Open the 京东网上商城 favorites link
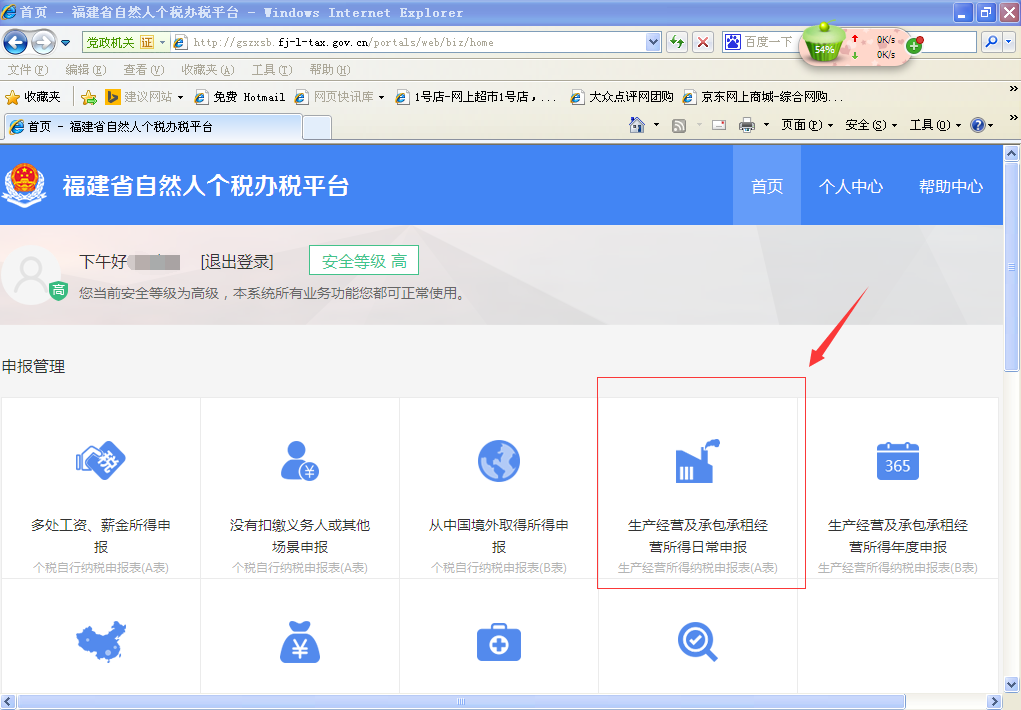Viewport: 1021px width, 710px height. coord(762,97)
